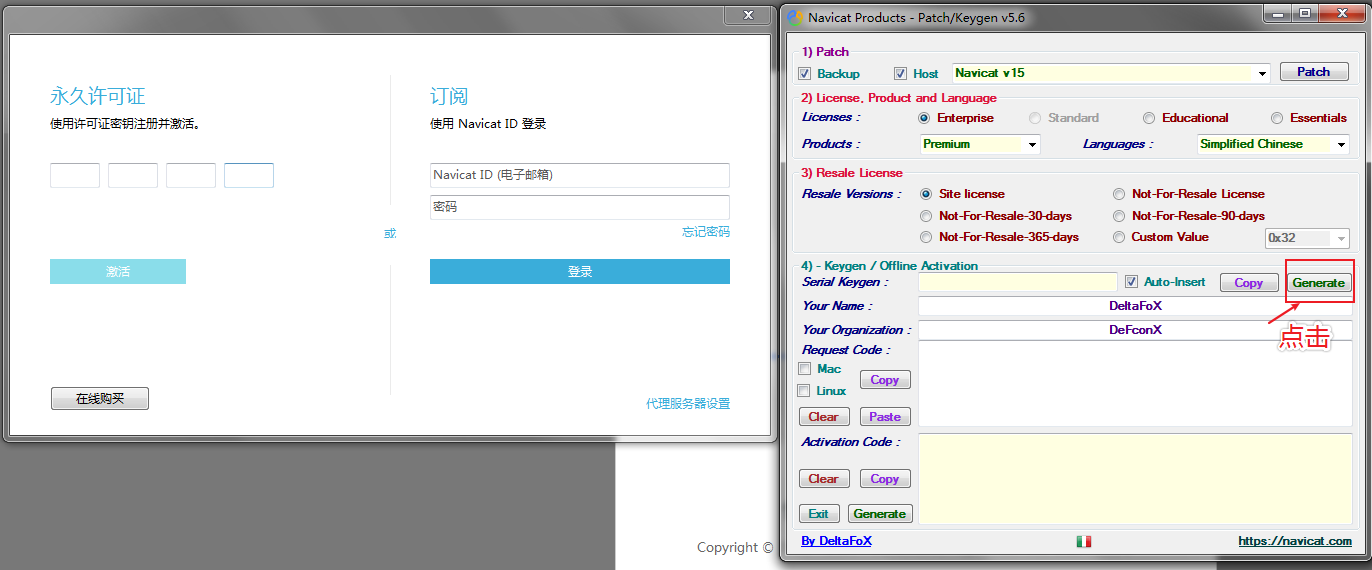Click the first license key segment box
Viewport: 1372px width, 570px height.
(75, 176)
